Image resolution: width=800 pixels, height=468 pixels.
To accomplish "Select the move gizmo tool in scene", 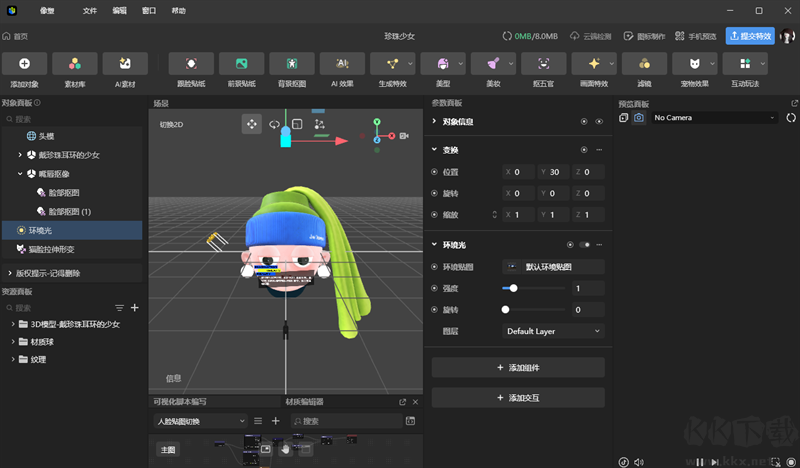I will 252,124.
